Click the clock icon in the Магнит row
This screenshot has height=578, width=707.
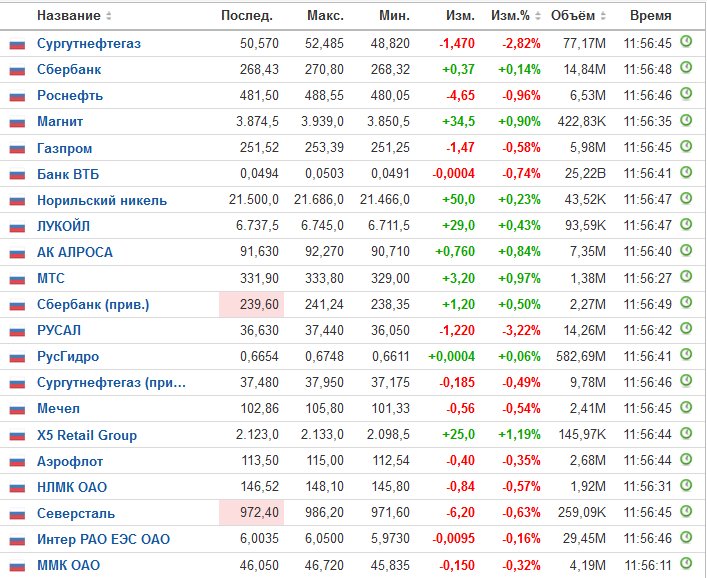(686, 119)
